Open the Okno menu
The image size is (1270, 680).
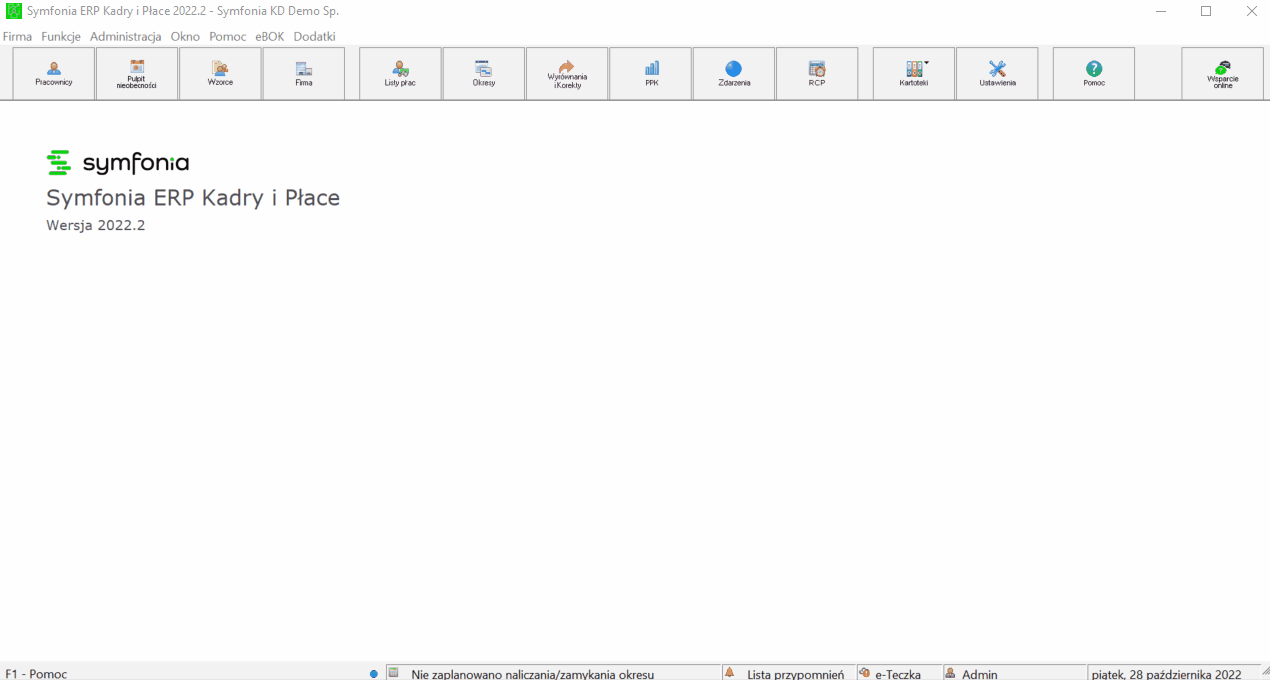tap(185, 36)
